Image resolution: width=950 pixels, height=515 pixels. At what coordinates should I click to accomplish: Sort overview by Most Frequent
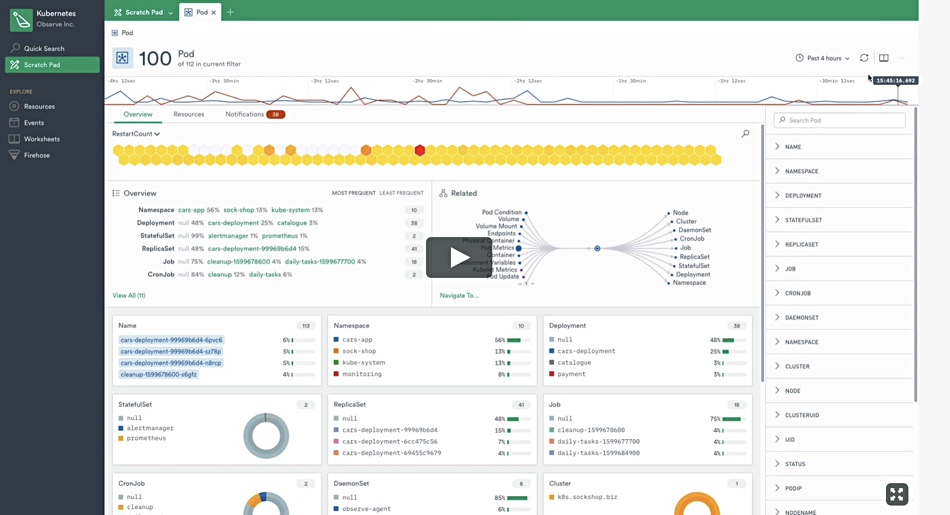pos(354,193)
